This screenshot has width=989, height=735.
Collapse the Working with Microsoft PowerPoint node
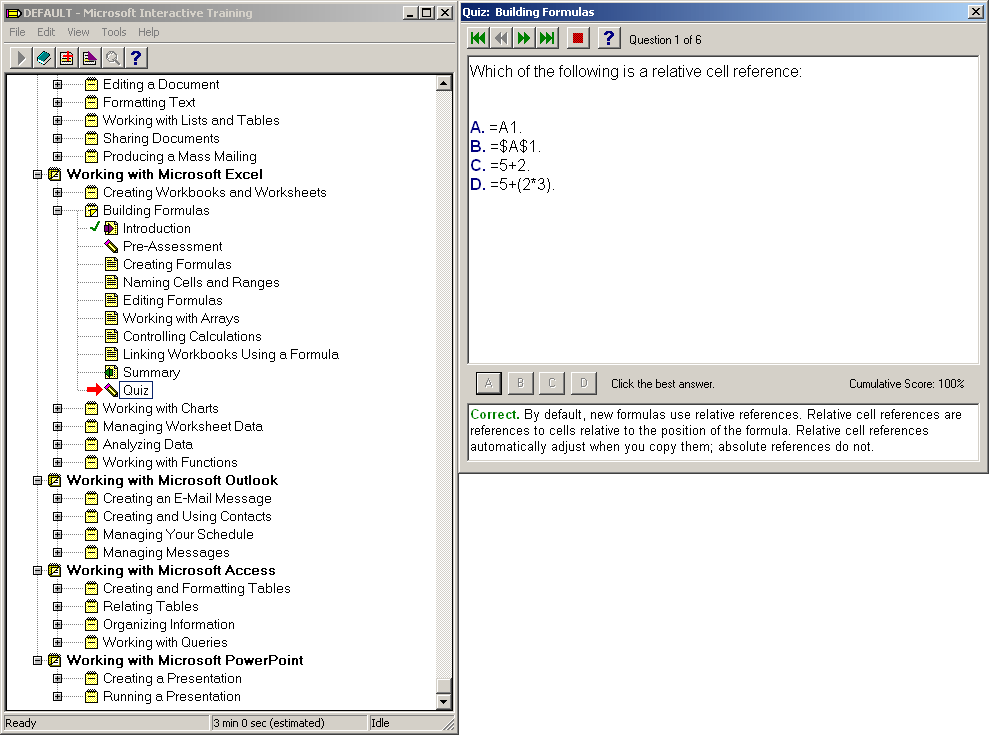tap(37, 661)
